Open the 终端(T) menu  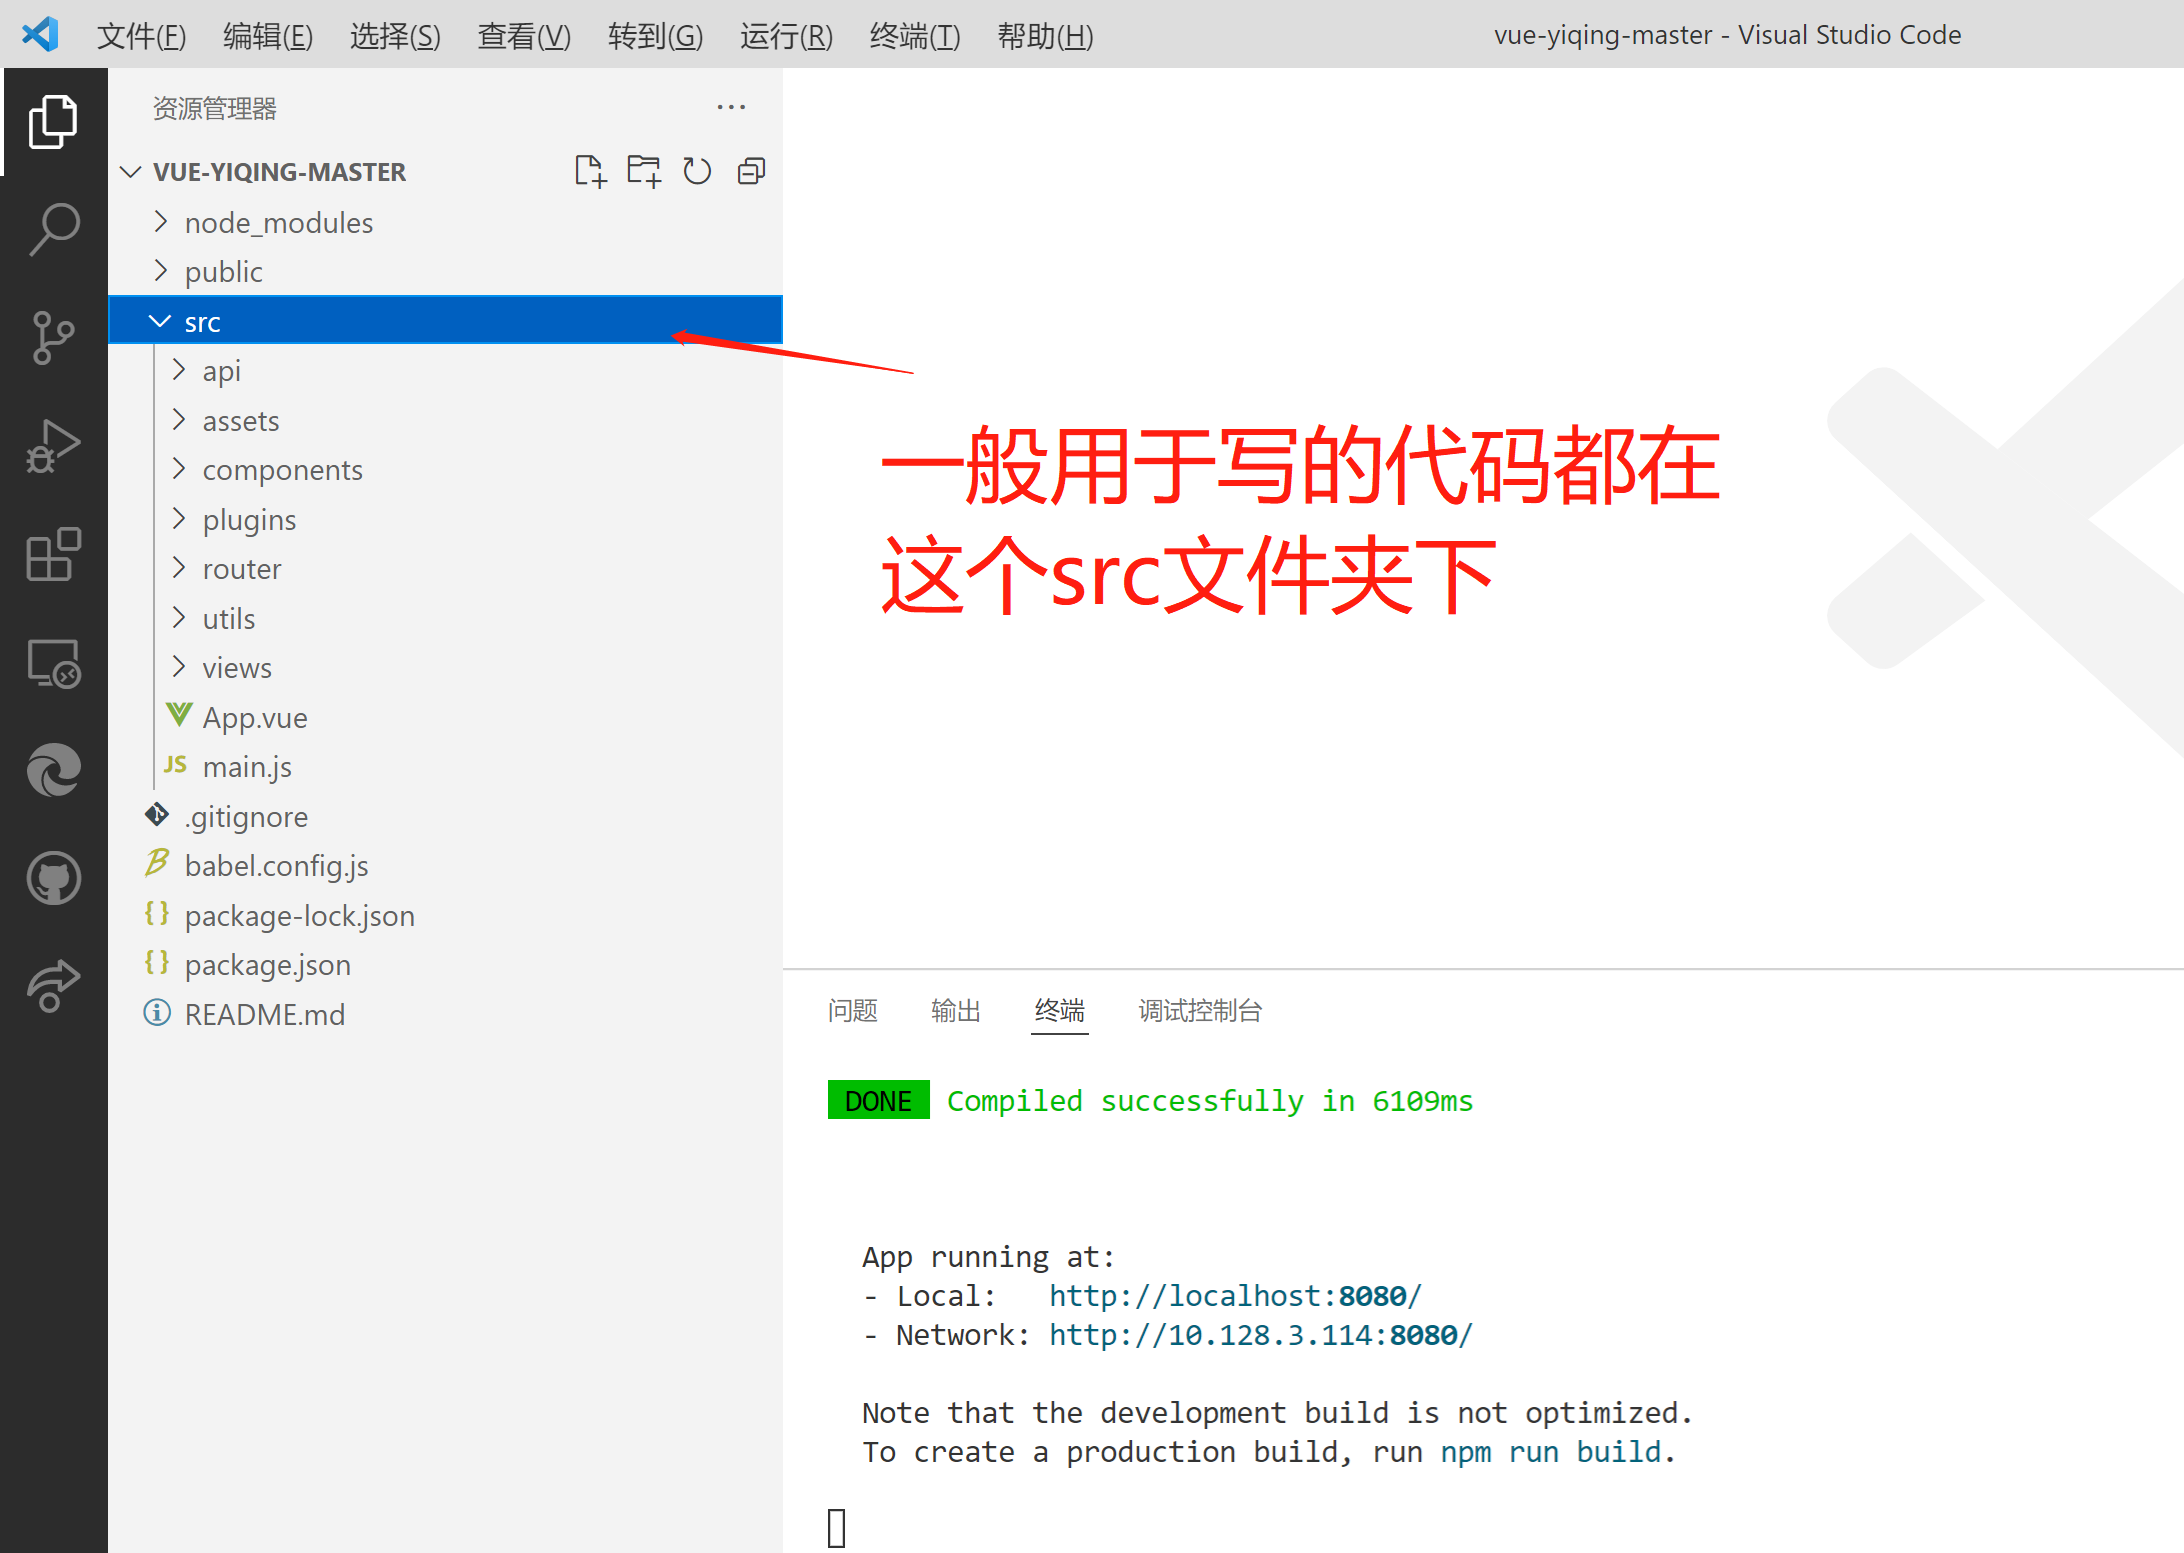pyautogui.click(x=914, y=36)
